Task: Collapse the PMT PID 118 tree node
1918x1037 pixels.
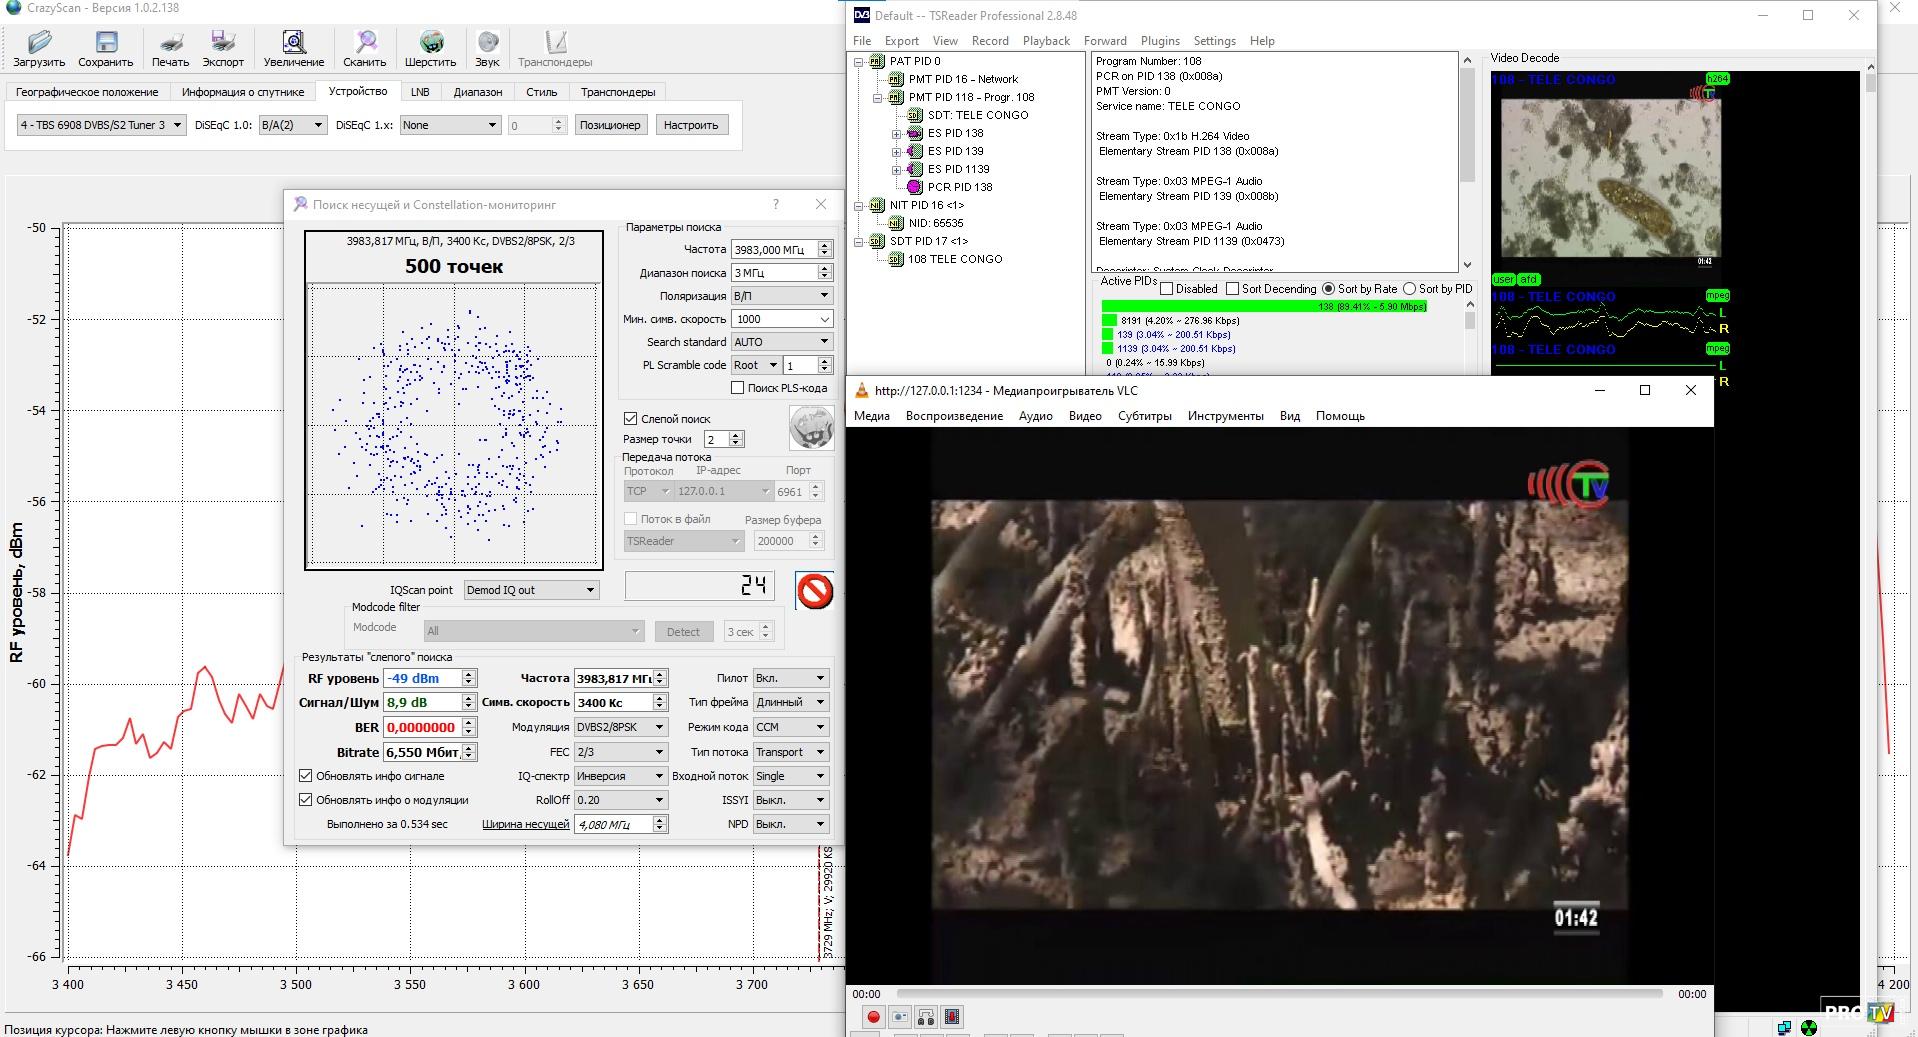Action: [878, 98]
